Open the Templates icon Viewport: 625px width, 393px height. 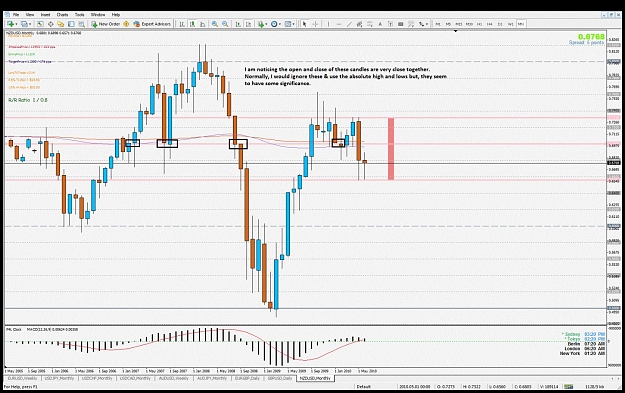point(287,24)
